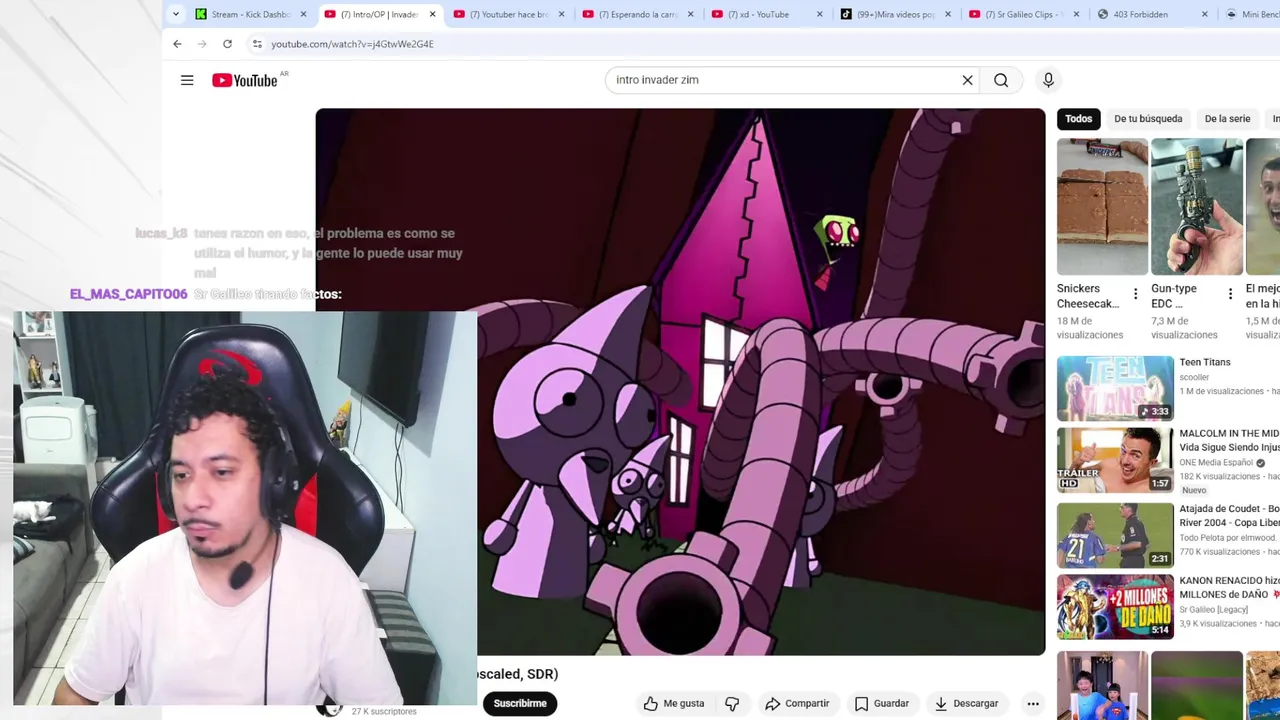Like the video with Me gusta

point(674,703)
